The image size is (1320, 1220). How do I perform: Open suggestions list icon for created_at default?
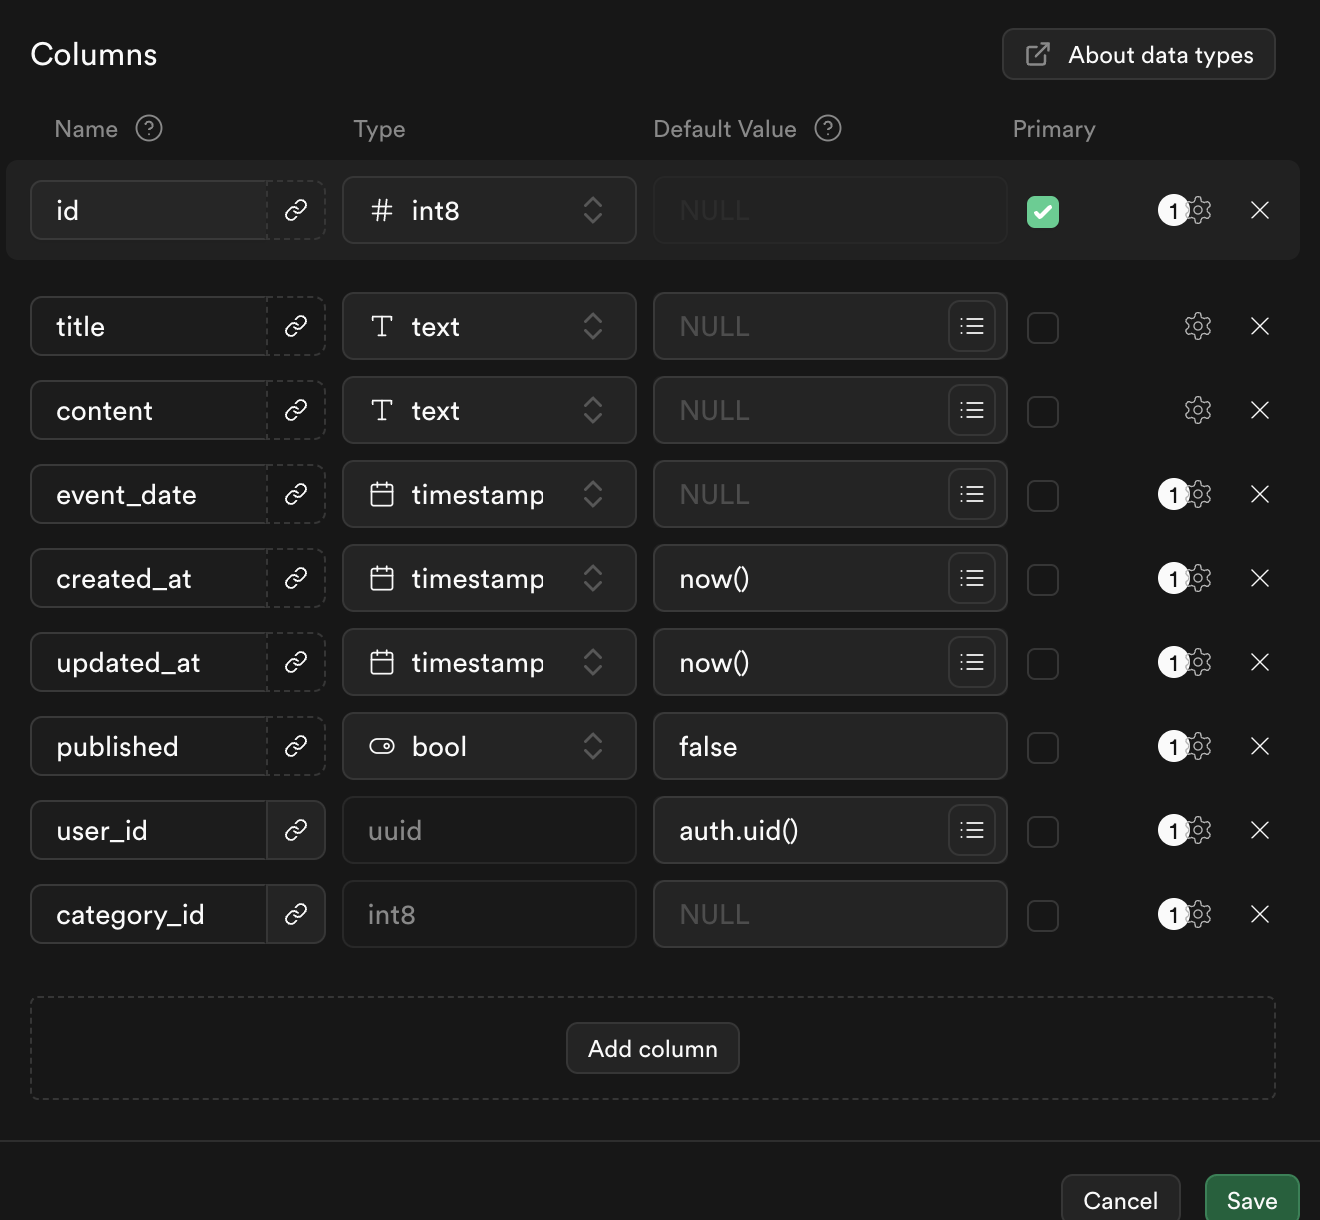pos(972,578)
